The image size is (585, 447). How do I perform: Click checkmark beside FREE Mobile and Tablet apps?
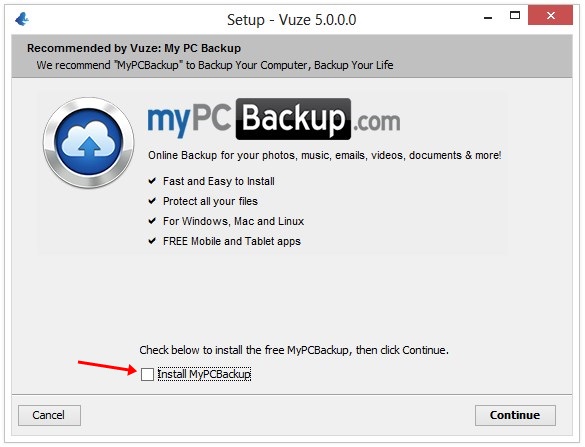click(152, 241)
